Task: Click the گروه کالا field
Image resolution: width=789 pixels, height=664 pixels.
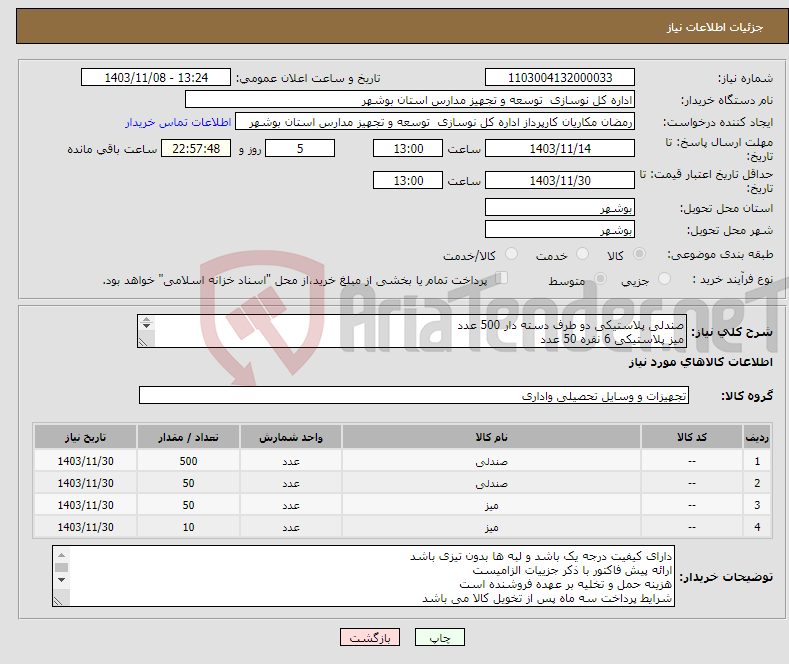Action: coord(414,395)
